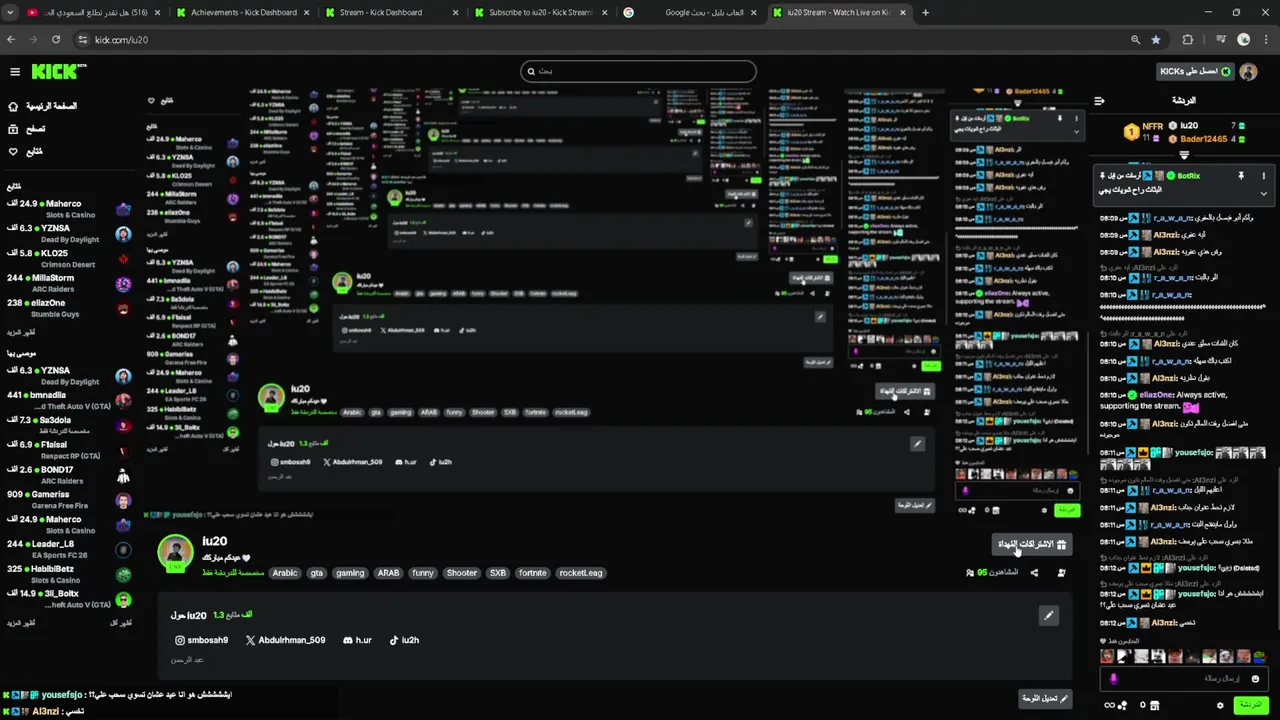The image size is (1280, 720).
Task: Click the green chat send button
Action: pos(1249,705)
